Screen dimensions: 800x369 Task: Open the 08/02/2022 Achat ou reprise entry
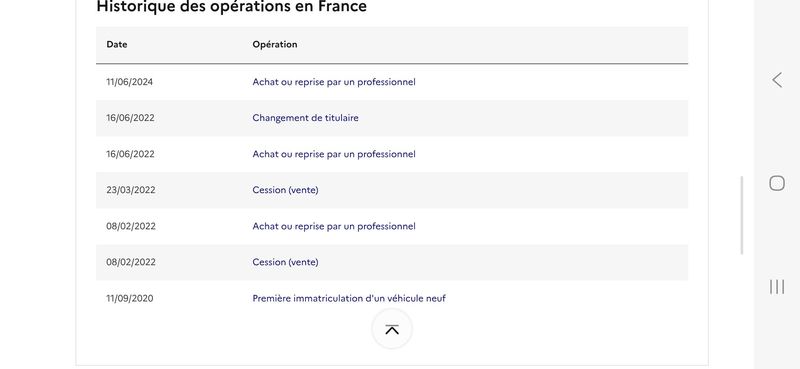(x=334, y=226)
